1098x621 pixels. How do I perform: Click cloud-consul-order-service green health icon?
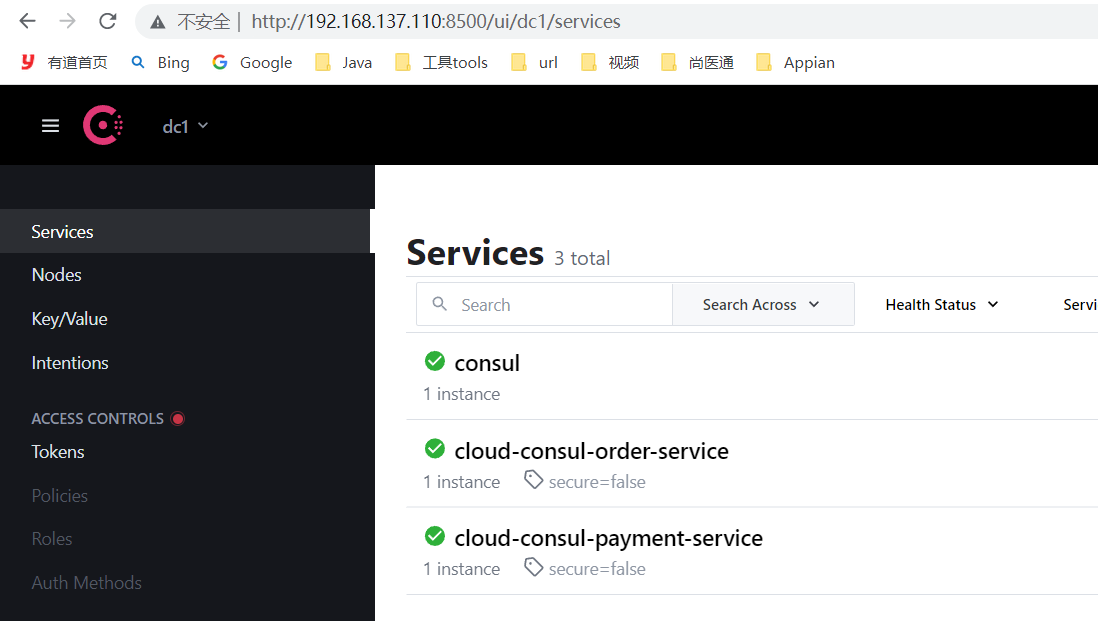[435, 449]
